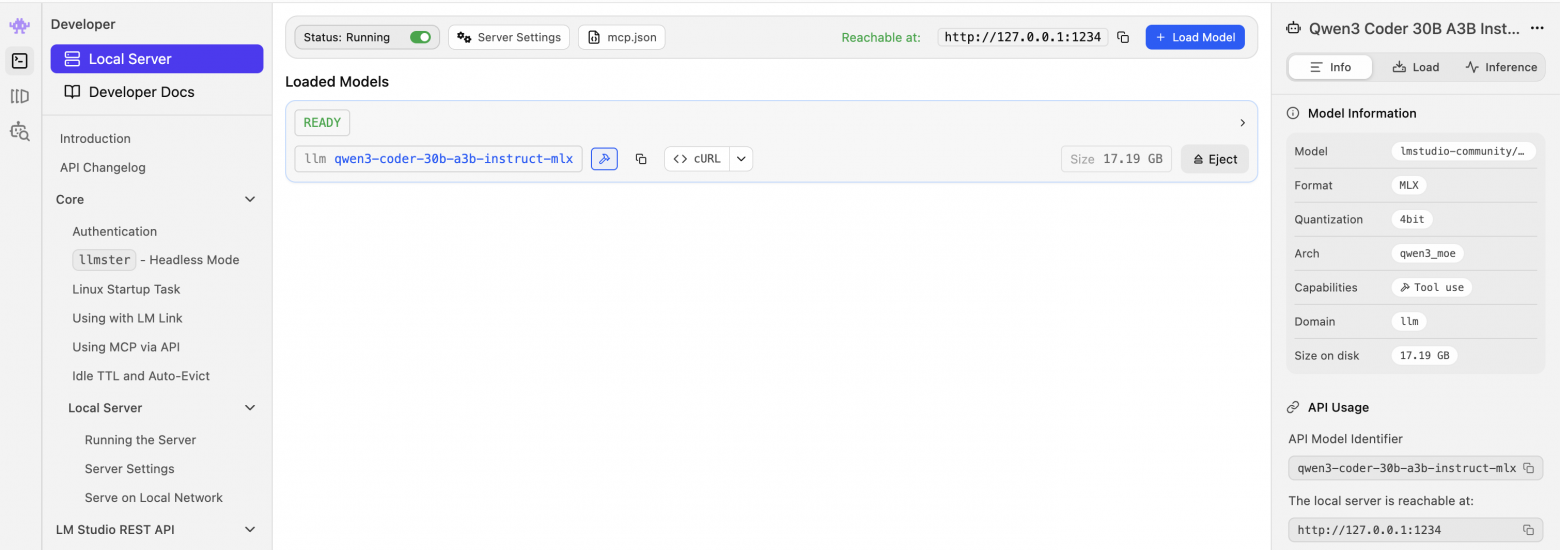Open Using with LM Link docs page
Viewport: 1560px width, 550px height.
click(x=127, y=318)
